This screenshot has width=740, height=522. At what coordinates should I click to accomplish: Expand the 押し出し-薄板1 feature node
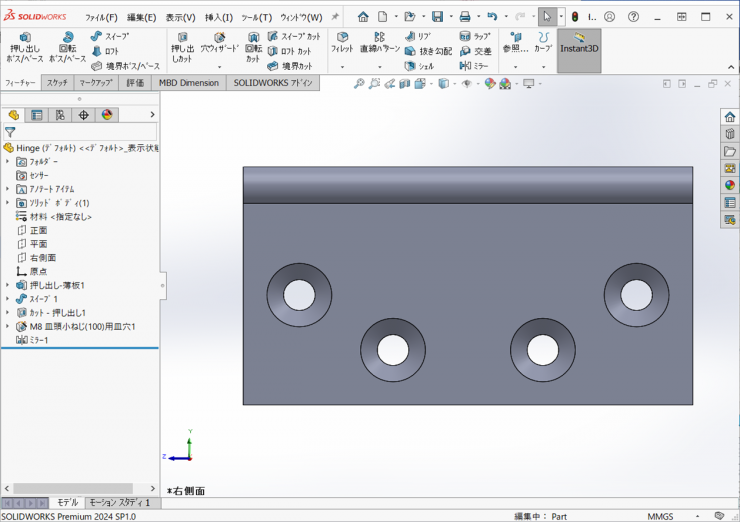8,285
